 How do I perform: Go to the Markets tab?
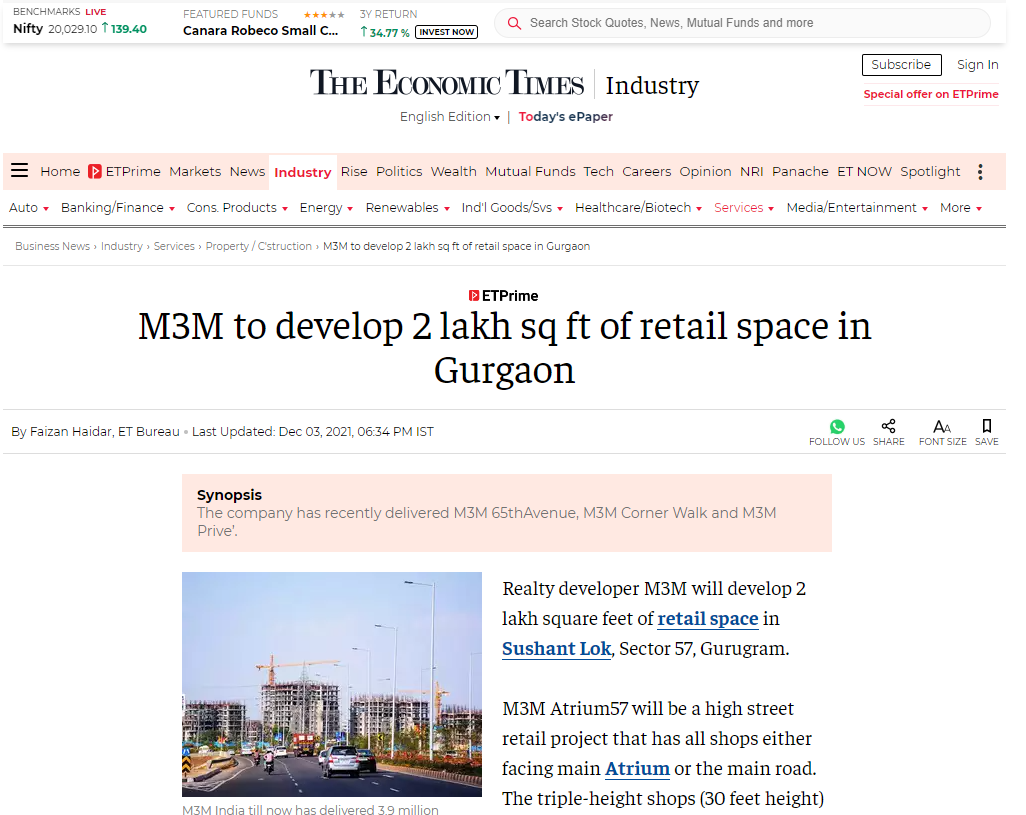coord(195,172)
